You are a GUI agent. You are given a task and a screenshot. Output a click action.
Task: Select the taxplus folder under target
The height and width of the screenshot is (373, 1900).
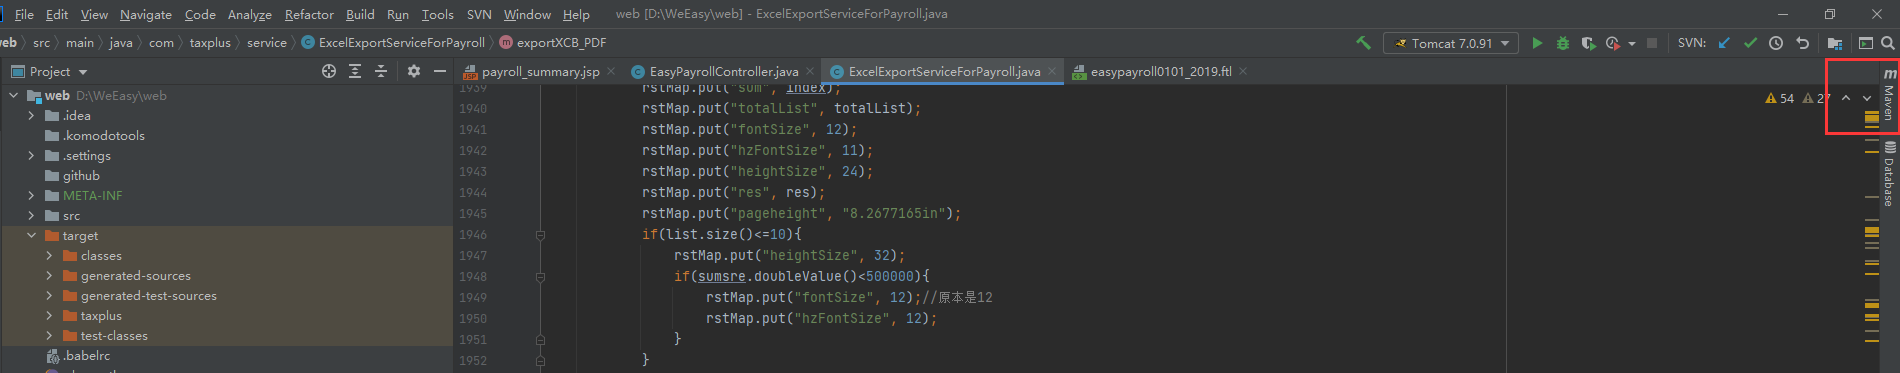click(x=101, y=315)
